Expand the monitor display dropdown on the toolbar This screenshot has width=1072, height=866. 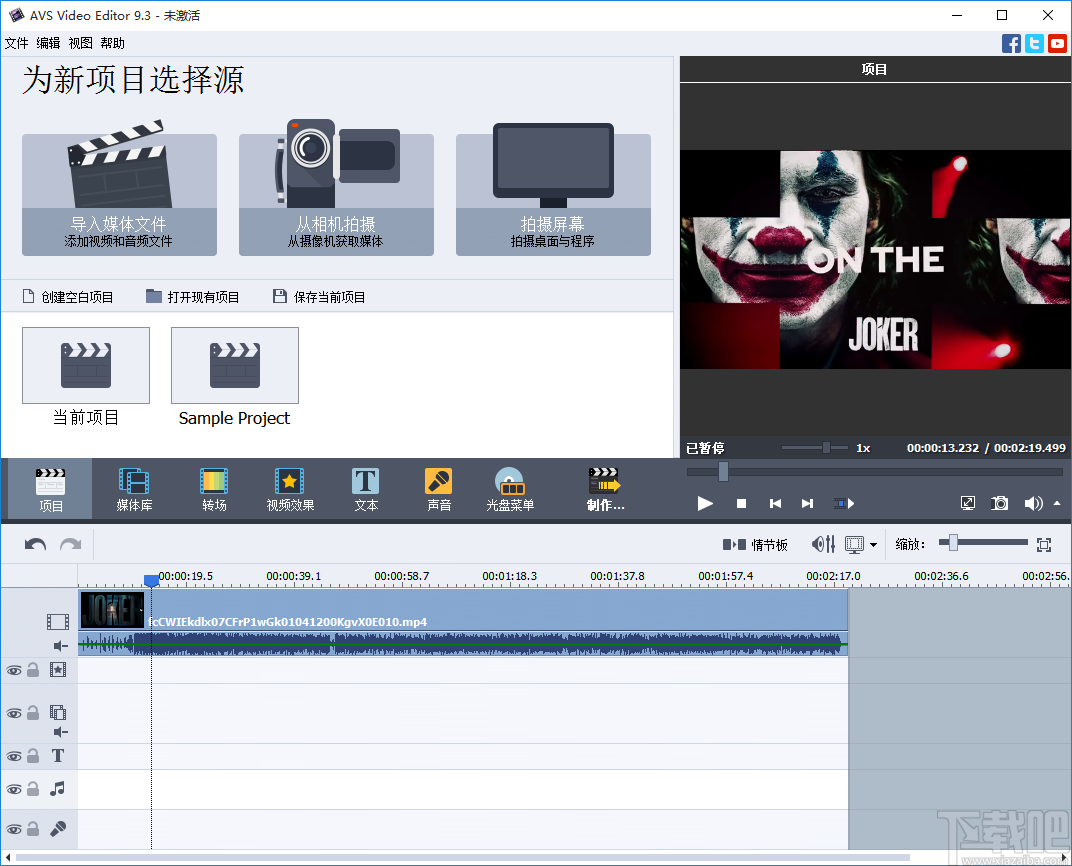tap(872, 544)
